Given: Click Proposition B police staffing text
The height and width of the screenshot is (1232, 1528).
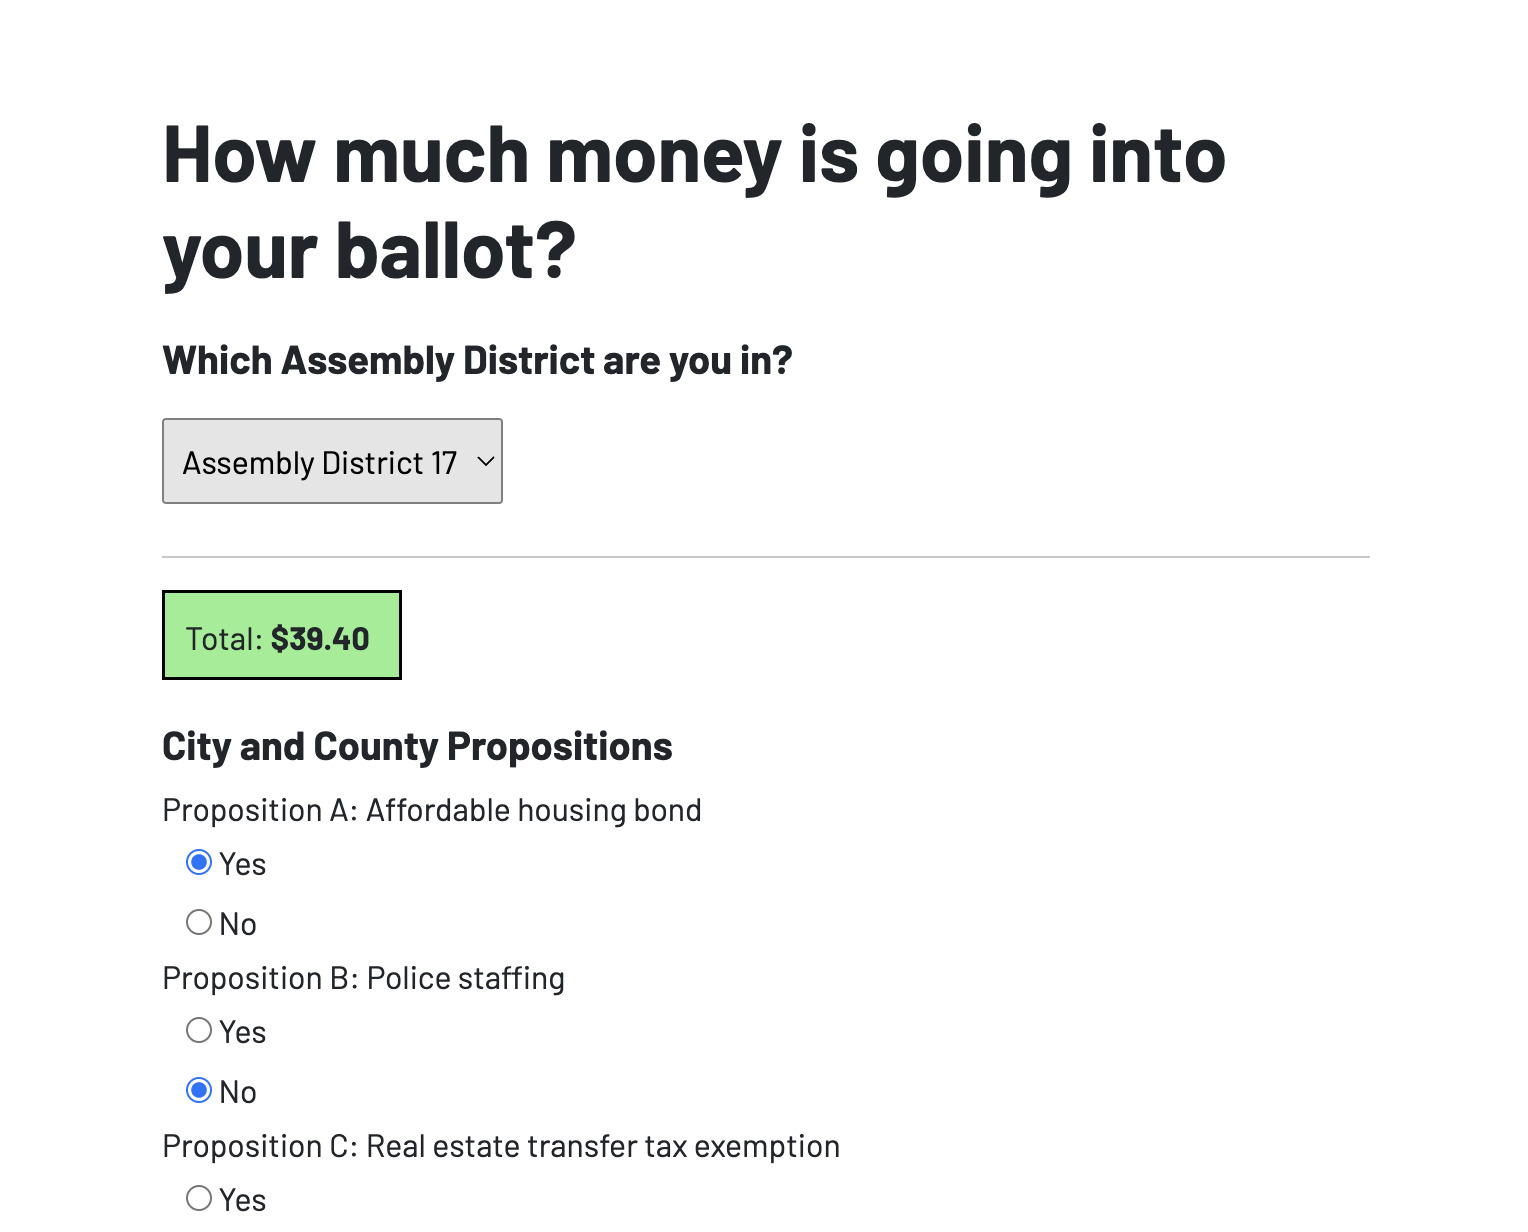Looking at the screenshot, I should [x=363, y=978].
